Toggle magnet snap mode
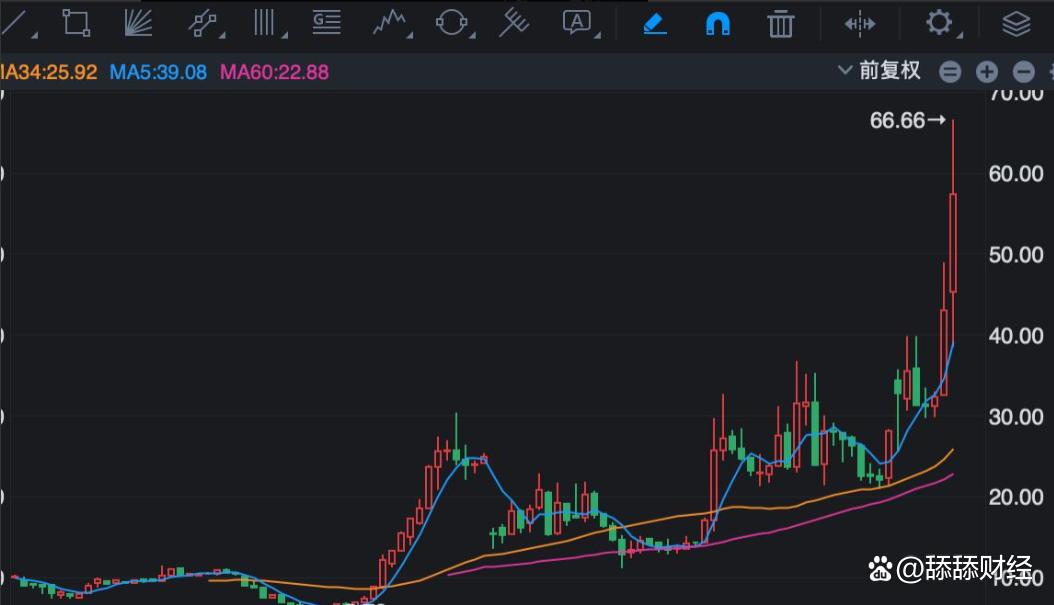 [x=717, y=23]
